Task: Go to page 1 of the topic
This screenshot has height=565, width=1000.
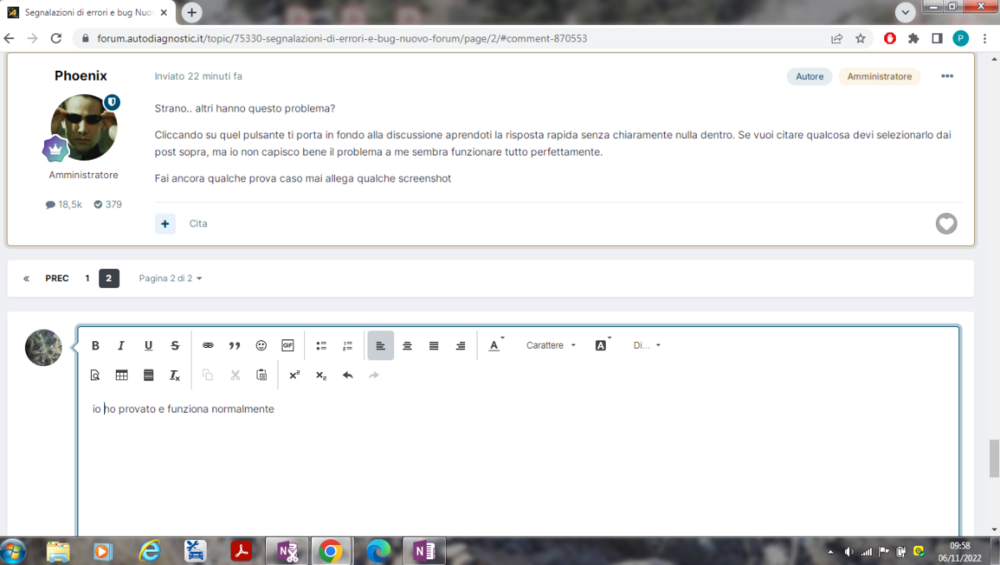Action: pyautogui.click(x=87, y=278)
